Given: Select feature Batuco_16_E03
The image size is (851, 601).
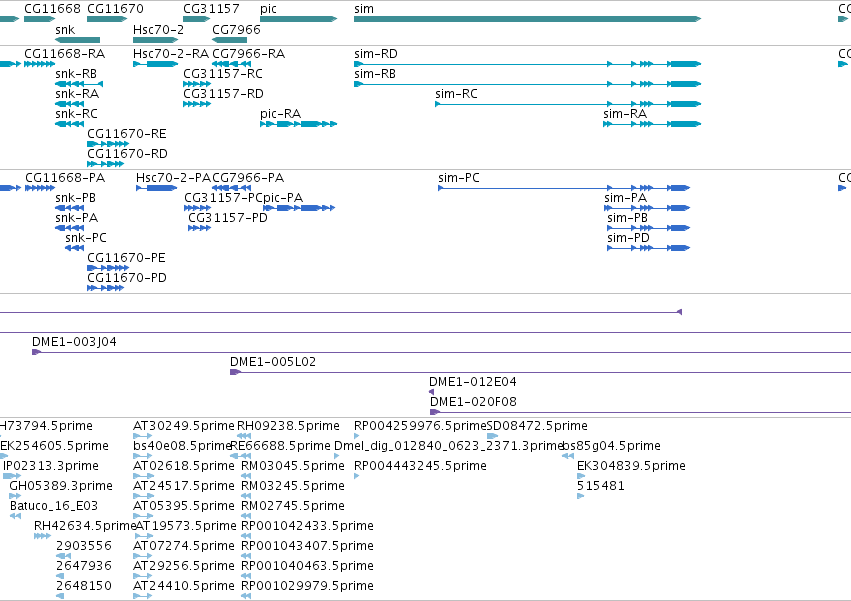Looking at the screenshot, I should [15, 516].
